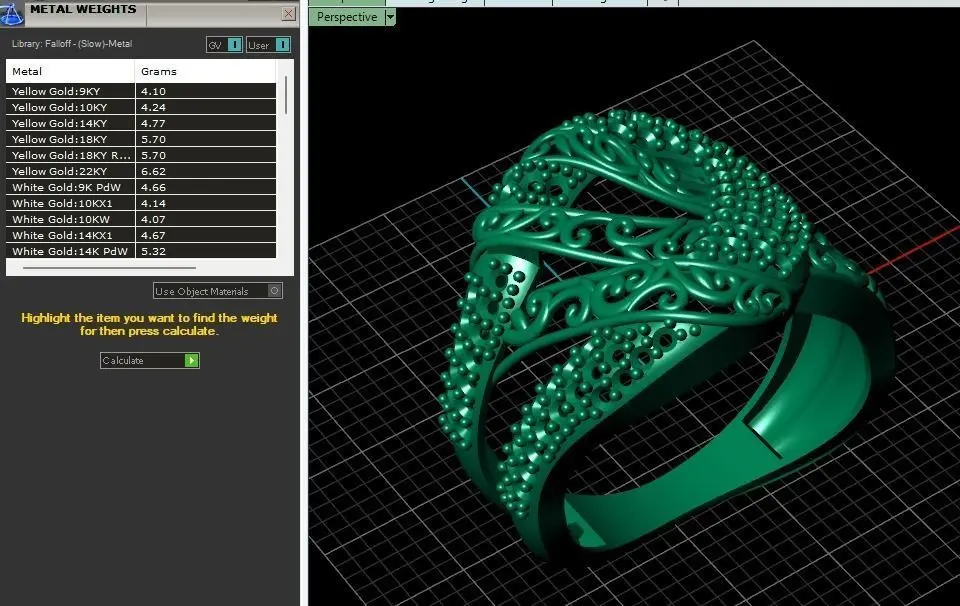This screenshot has height=606, width=960.
Task: Click the 4.67 grams value
Action: 153,234
